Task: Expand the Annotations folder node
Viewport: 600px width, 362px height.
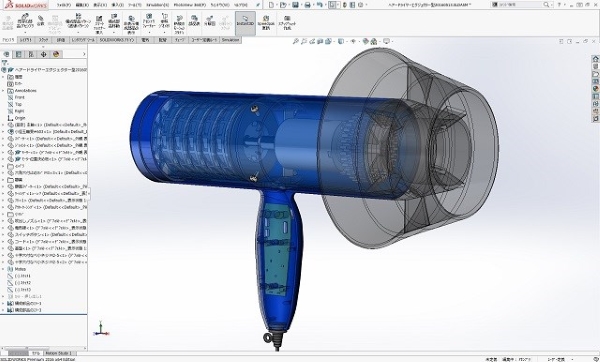Action: [3, 91]
